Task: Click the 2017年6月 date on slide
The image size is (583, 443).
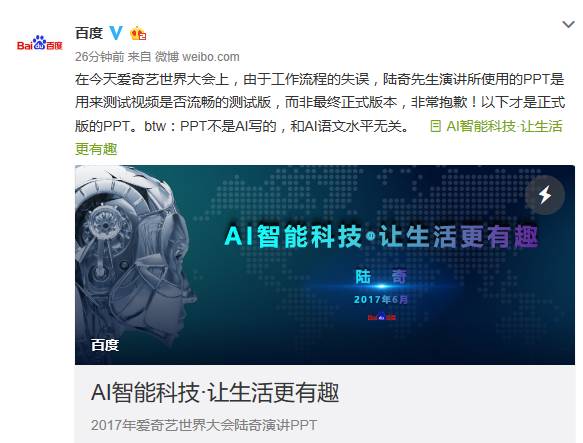Action: pyautogui.click(x=381, y=299)
